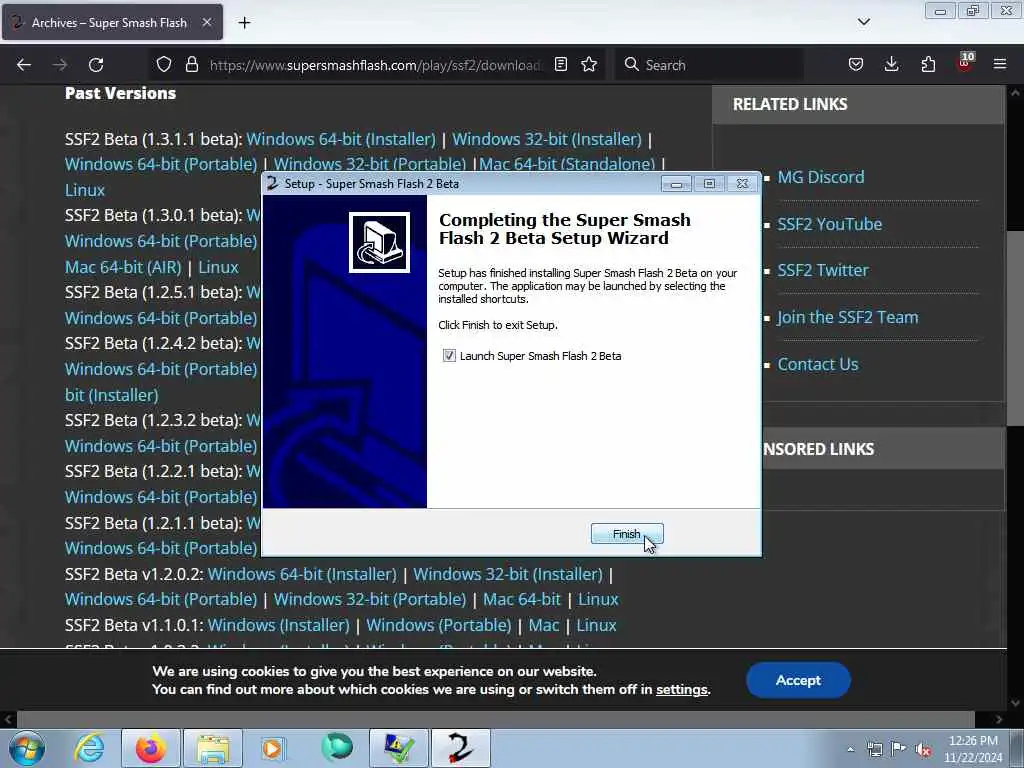
Task: Close the Archives tab
Action: 206,22
